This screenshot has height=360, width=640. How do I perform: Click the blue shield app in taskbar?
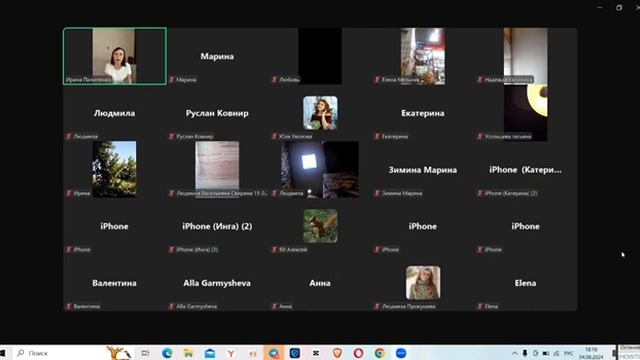pos(295,353)
